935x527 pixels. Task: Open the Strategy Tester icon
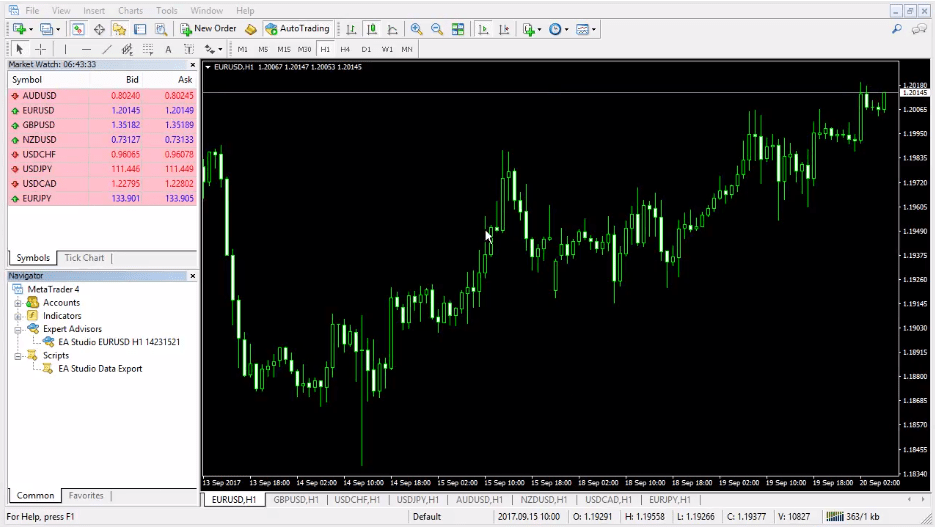tap(160, 29)
